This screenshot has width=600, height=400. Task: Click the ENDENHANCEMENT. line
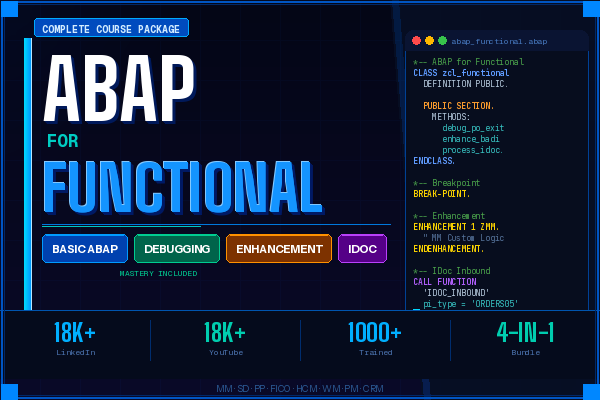point(449,249)
